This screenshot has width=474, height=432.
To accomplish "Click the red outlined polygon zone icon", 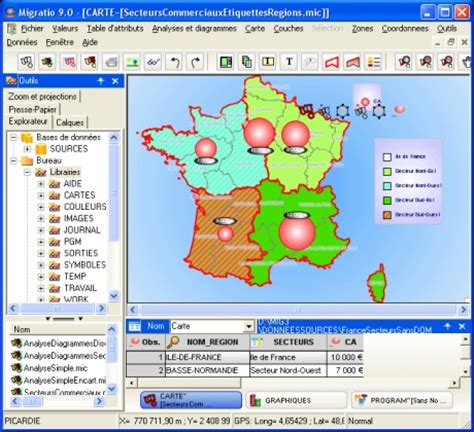I will (x=331, y=62).
